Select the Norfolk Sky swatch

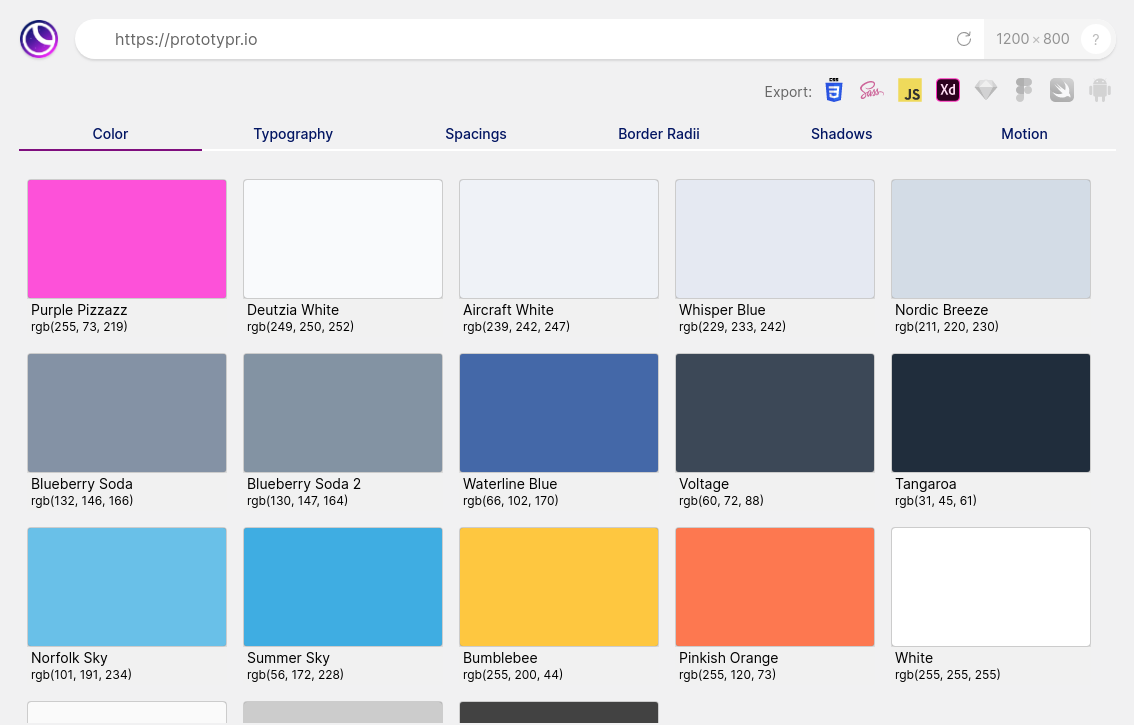coord(127,587)
